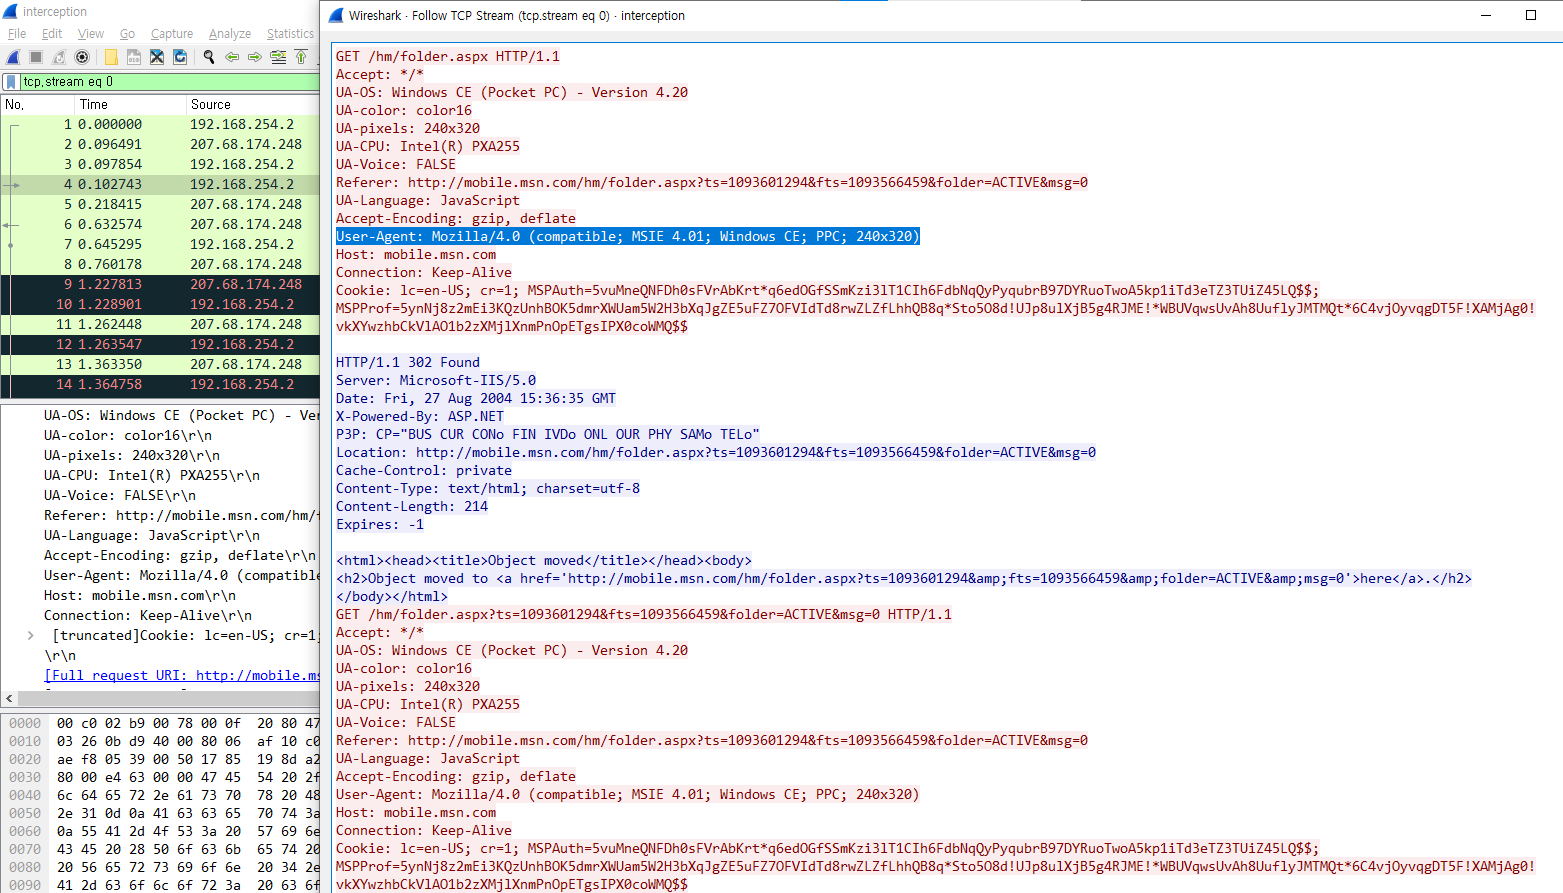This screenshot has width=1563, height=893.
Task: Click the Find packet magnifier icon
Action: pos(209,57)
